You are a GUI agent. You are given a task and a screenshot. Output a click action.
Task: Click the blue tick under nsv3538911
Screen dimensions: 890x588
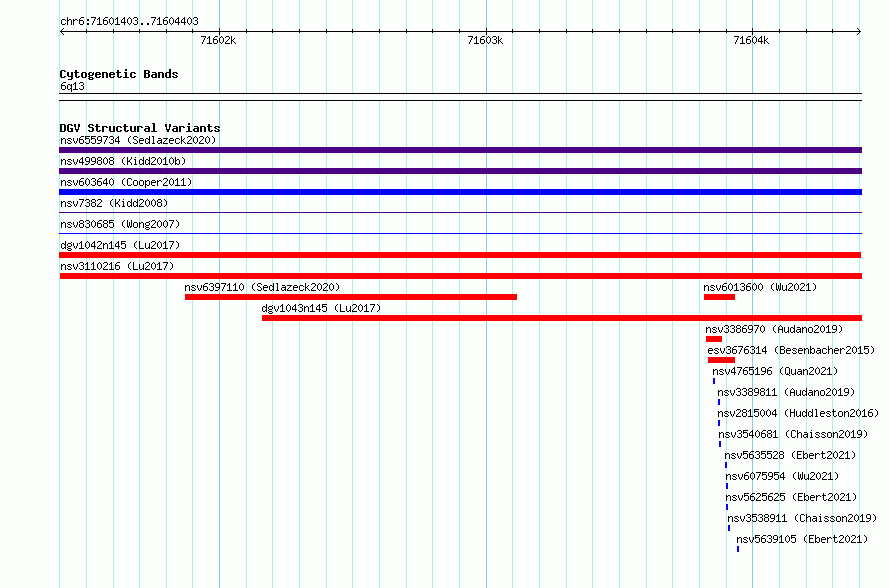click(x=729, y=528)
